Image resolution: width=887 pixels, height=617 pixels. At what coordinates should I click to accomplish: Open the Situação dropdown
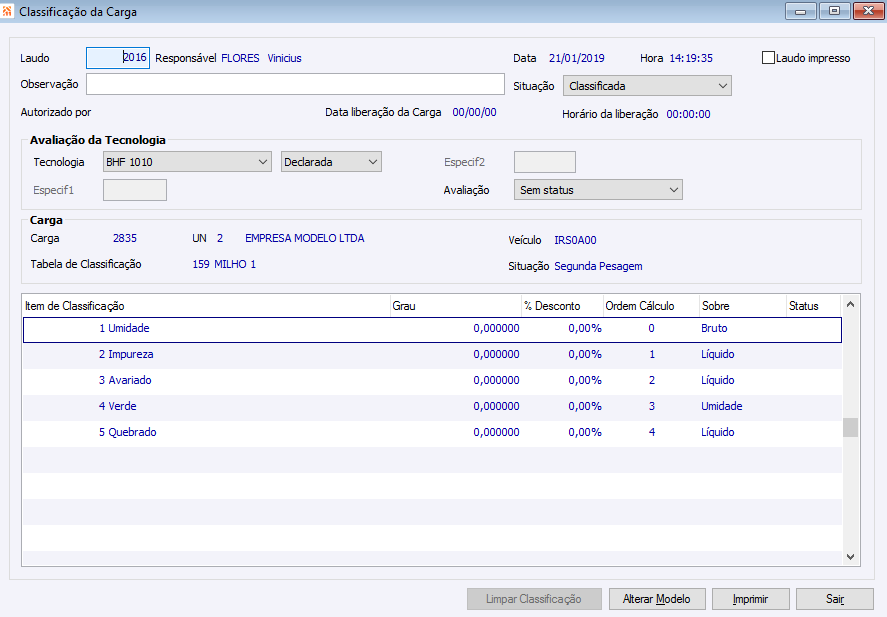647,86
